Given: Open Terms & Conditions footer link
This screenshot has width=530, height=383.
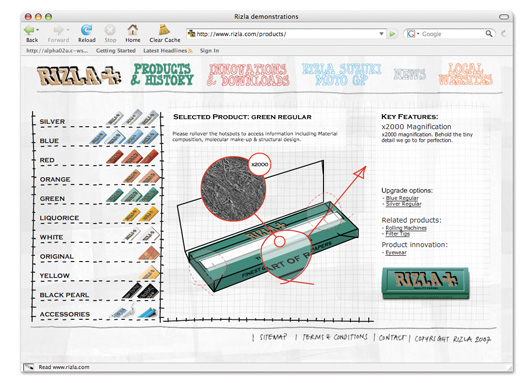Looking at the screenshot, I should (335, 337).
